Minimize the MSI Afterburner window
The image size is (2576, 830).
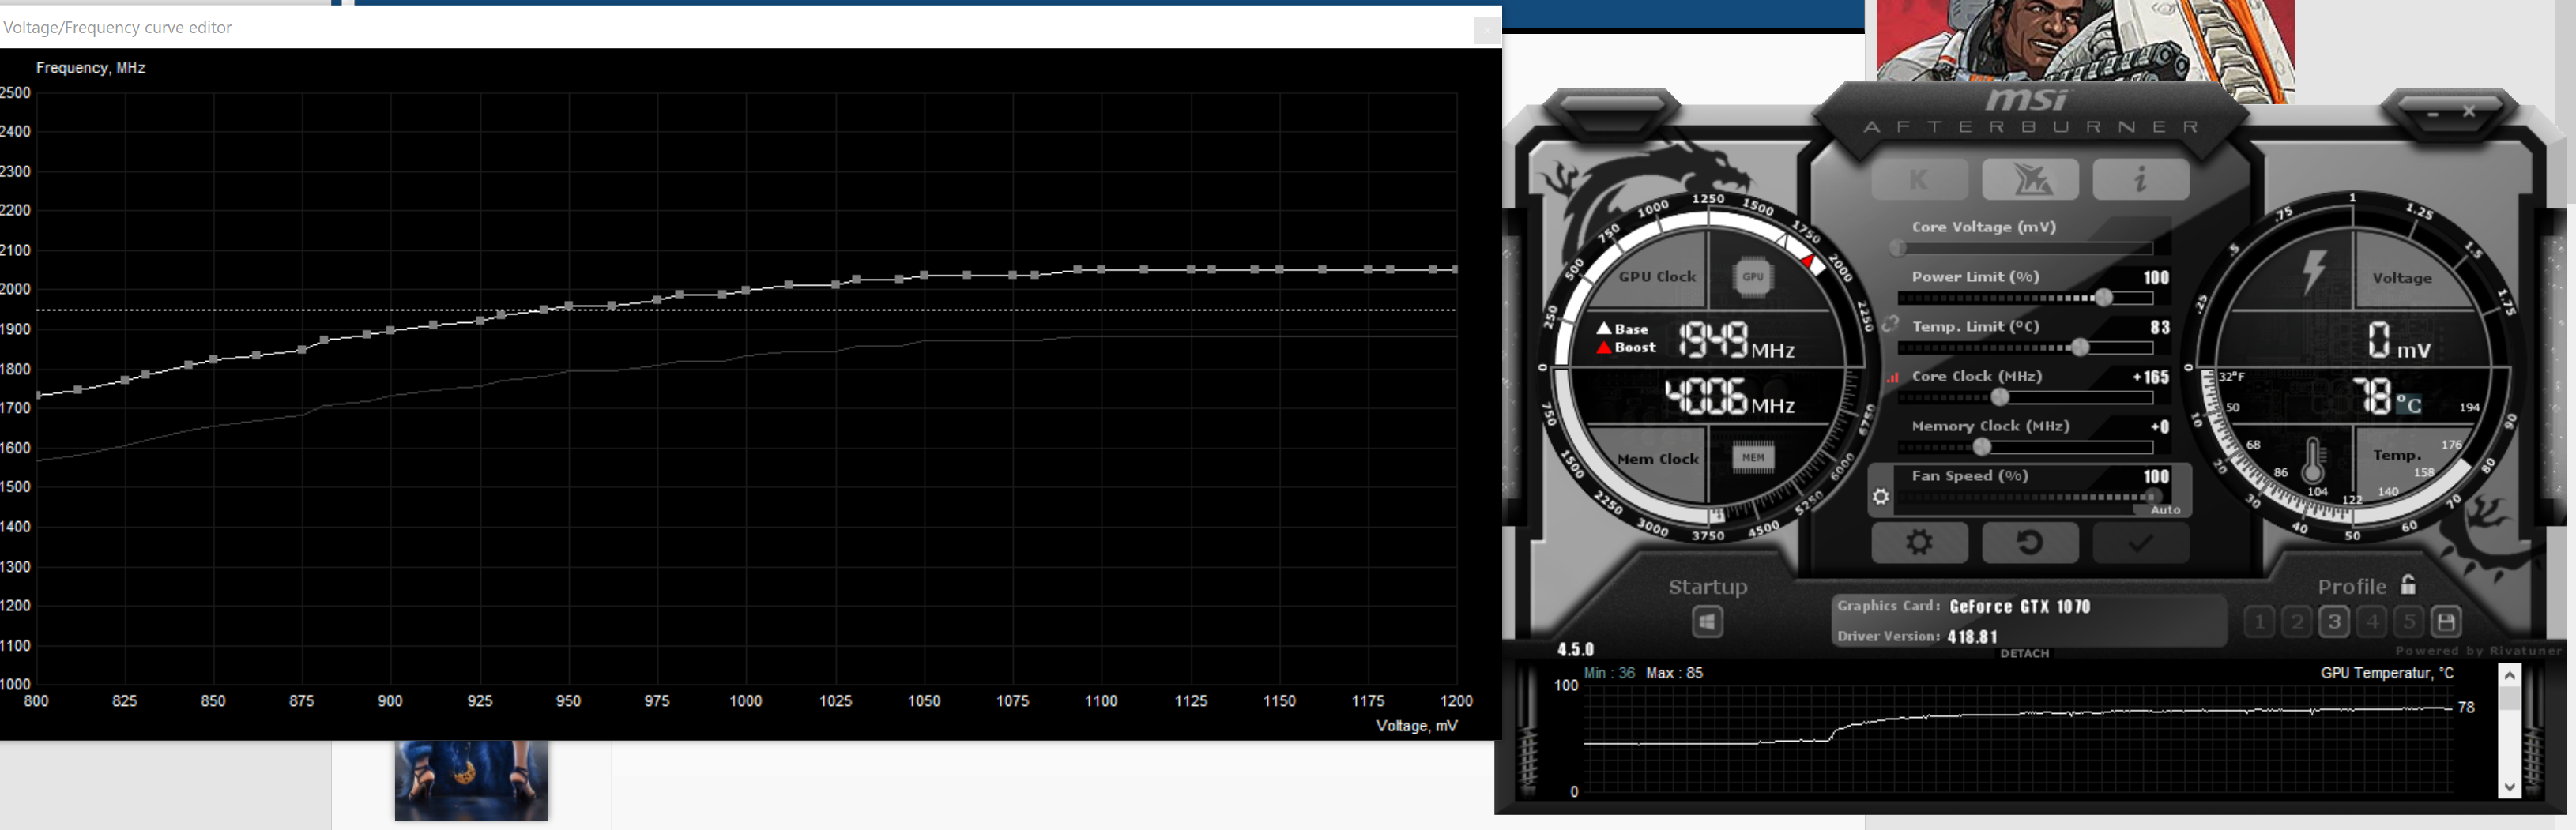pos(2433,114)
